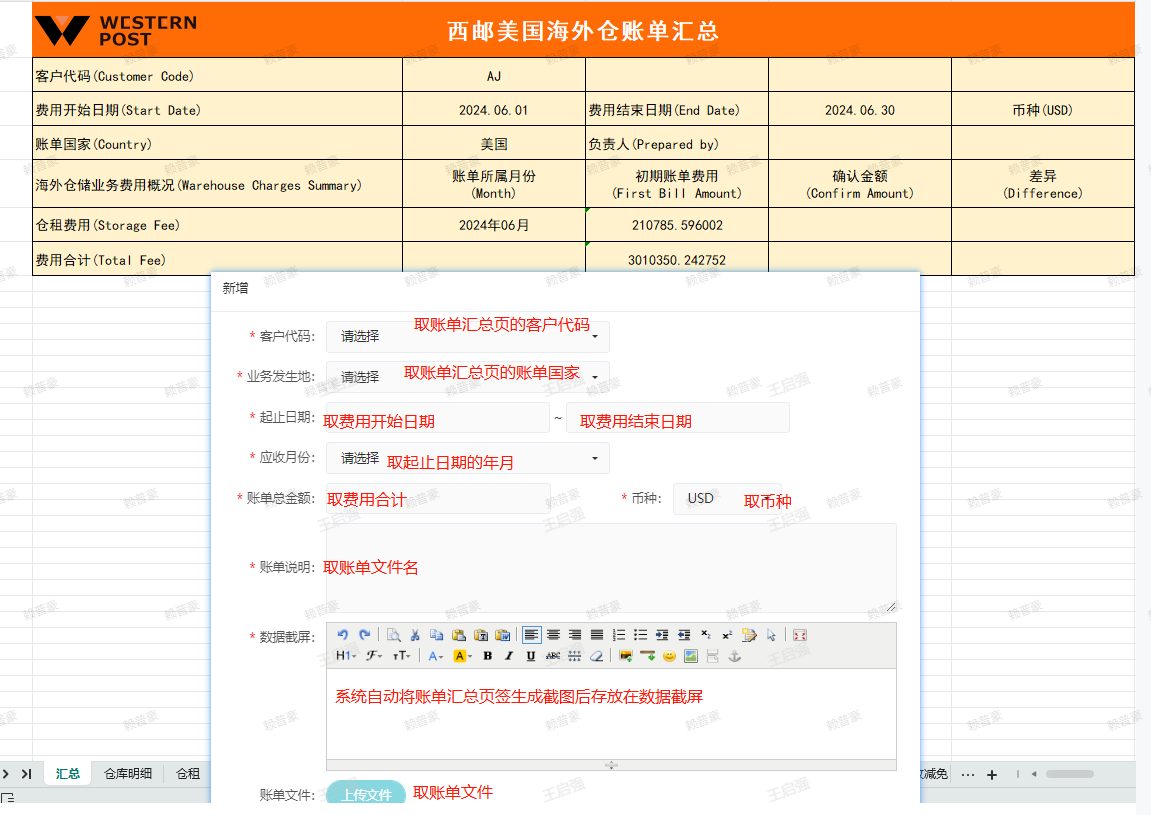Apply italic formatting in editor
Image resolution: width=1151 pixels, height=815 pixels.
coord(509,656)
